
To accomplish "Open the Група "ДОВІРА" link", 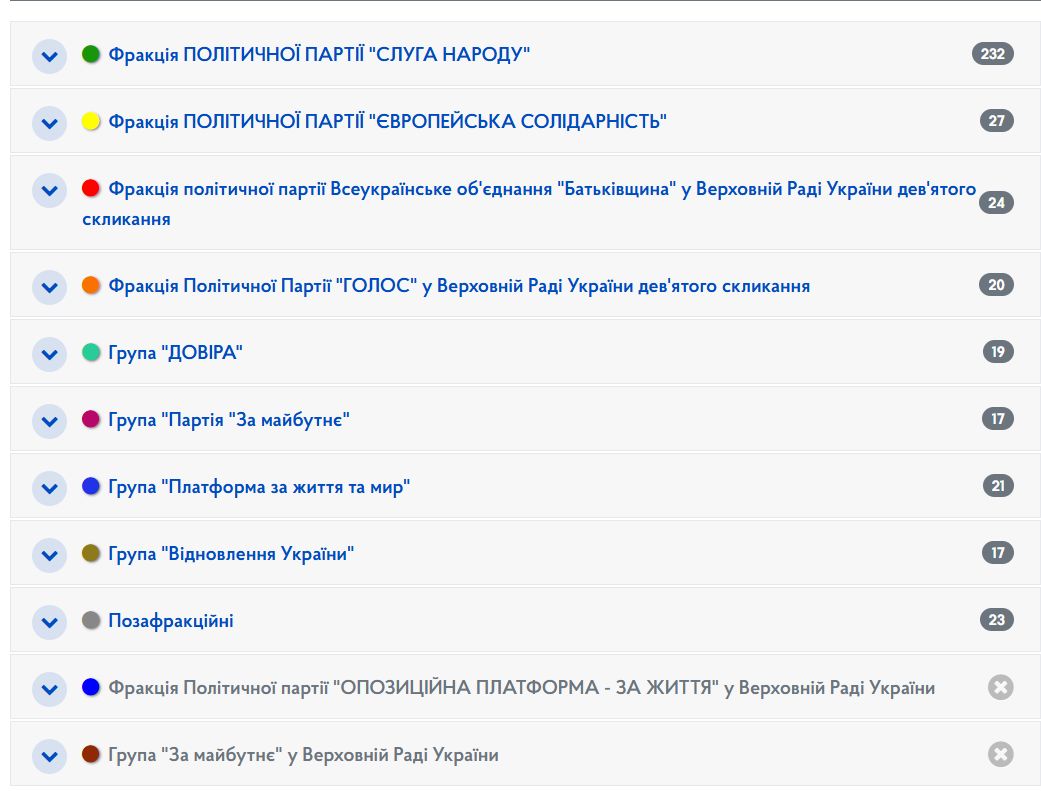I will [176, 353].
